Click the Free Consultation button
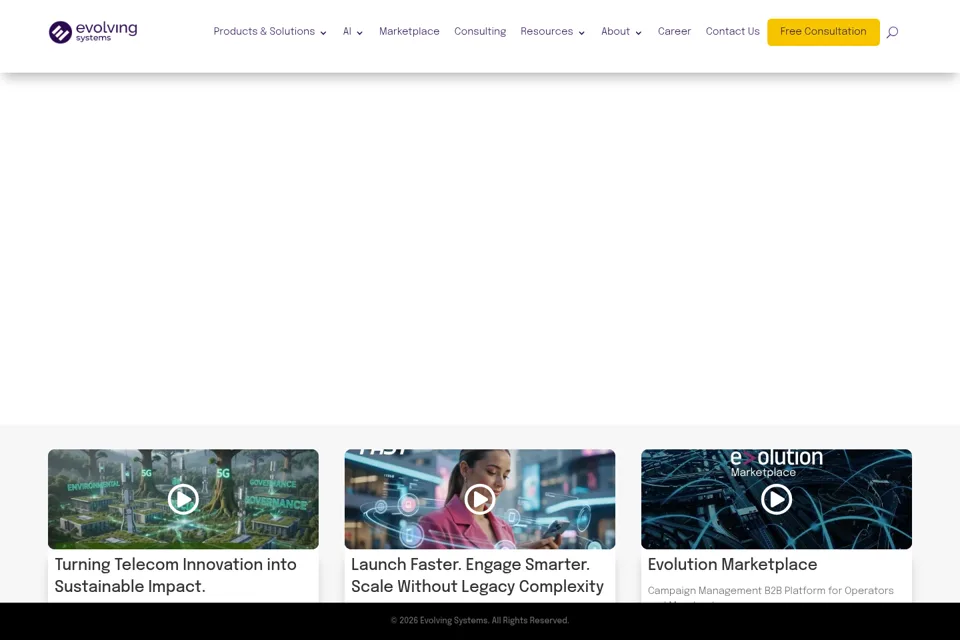Image resolution: width=960 pixels, height=640 pixels. coord(823,32)
